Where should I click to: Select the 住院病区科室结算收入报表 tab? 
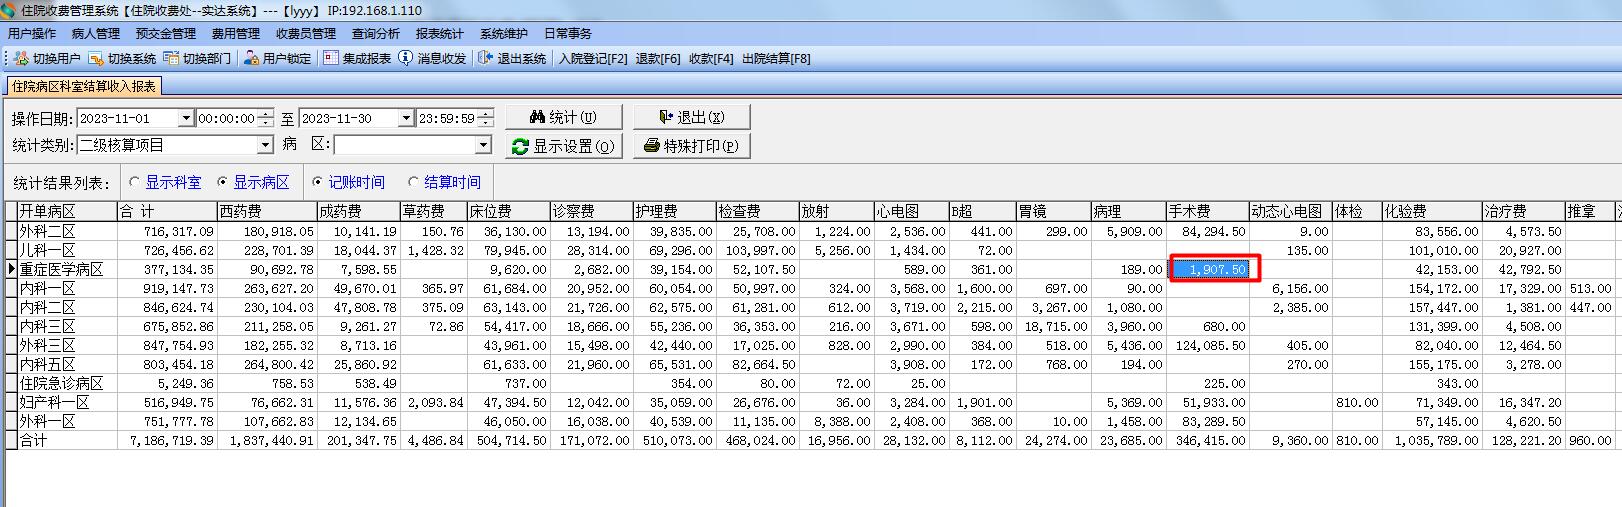tap(84, 87)
